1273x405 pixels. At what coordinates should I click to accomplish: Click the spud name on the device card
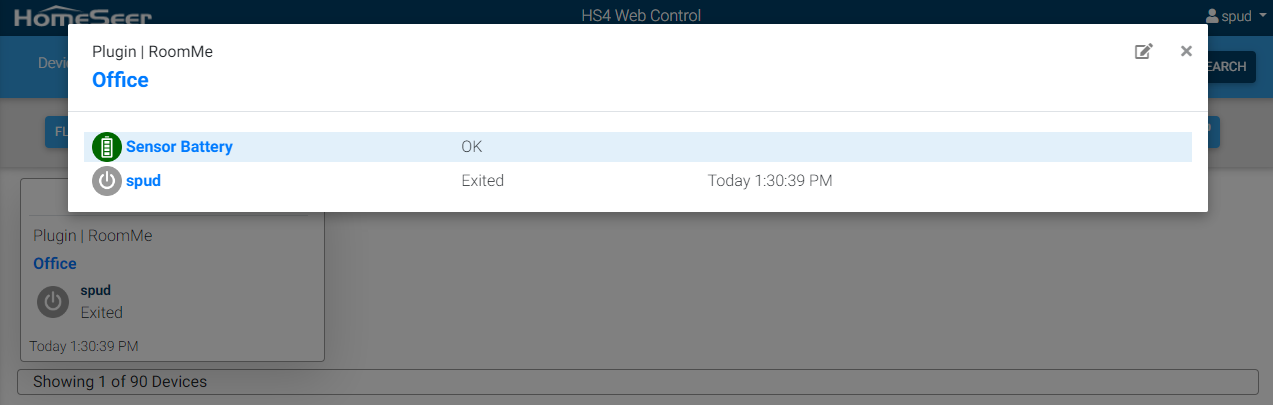[95, 291]
